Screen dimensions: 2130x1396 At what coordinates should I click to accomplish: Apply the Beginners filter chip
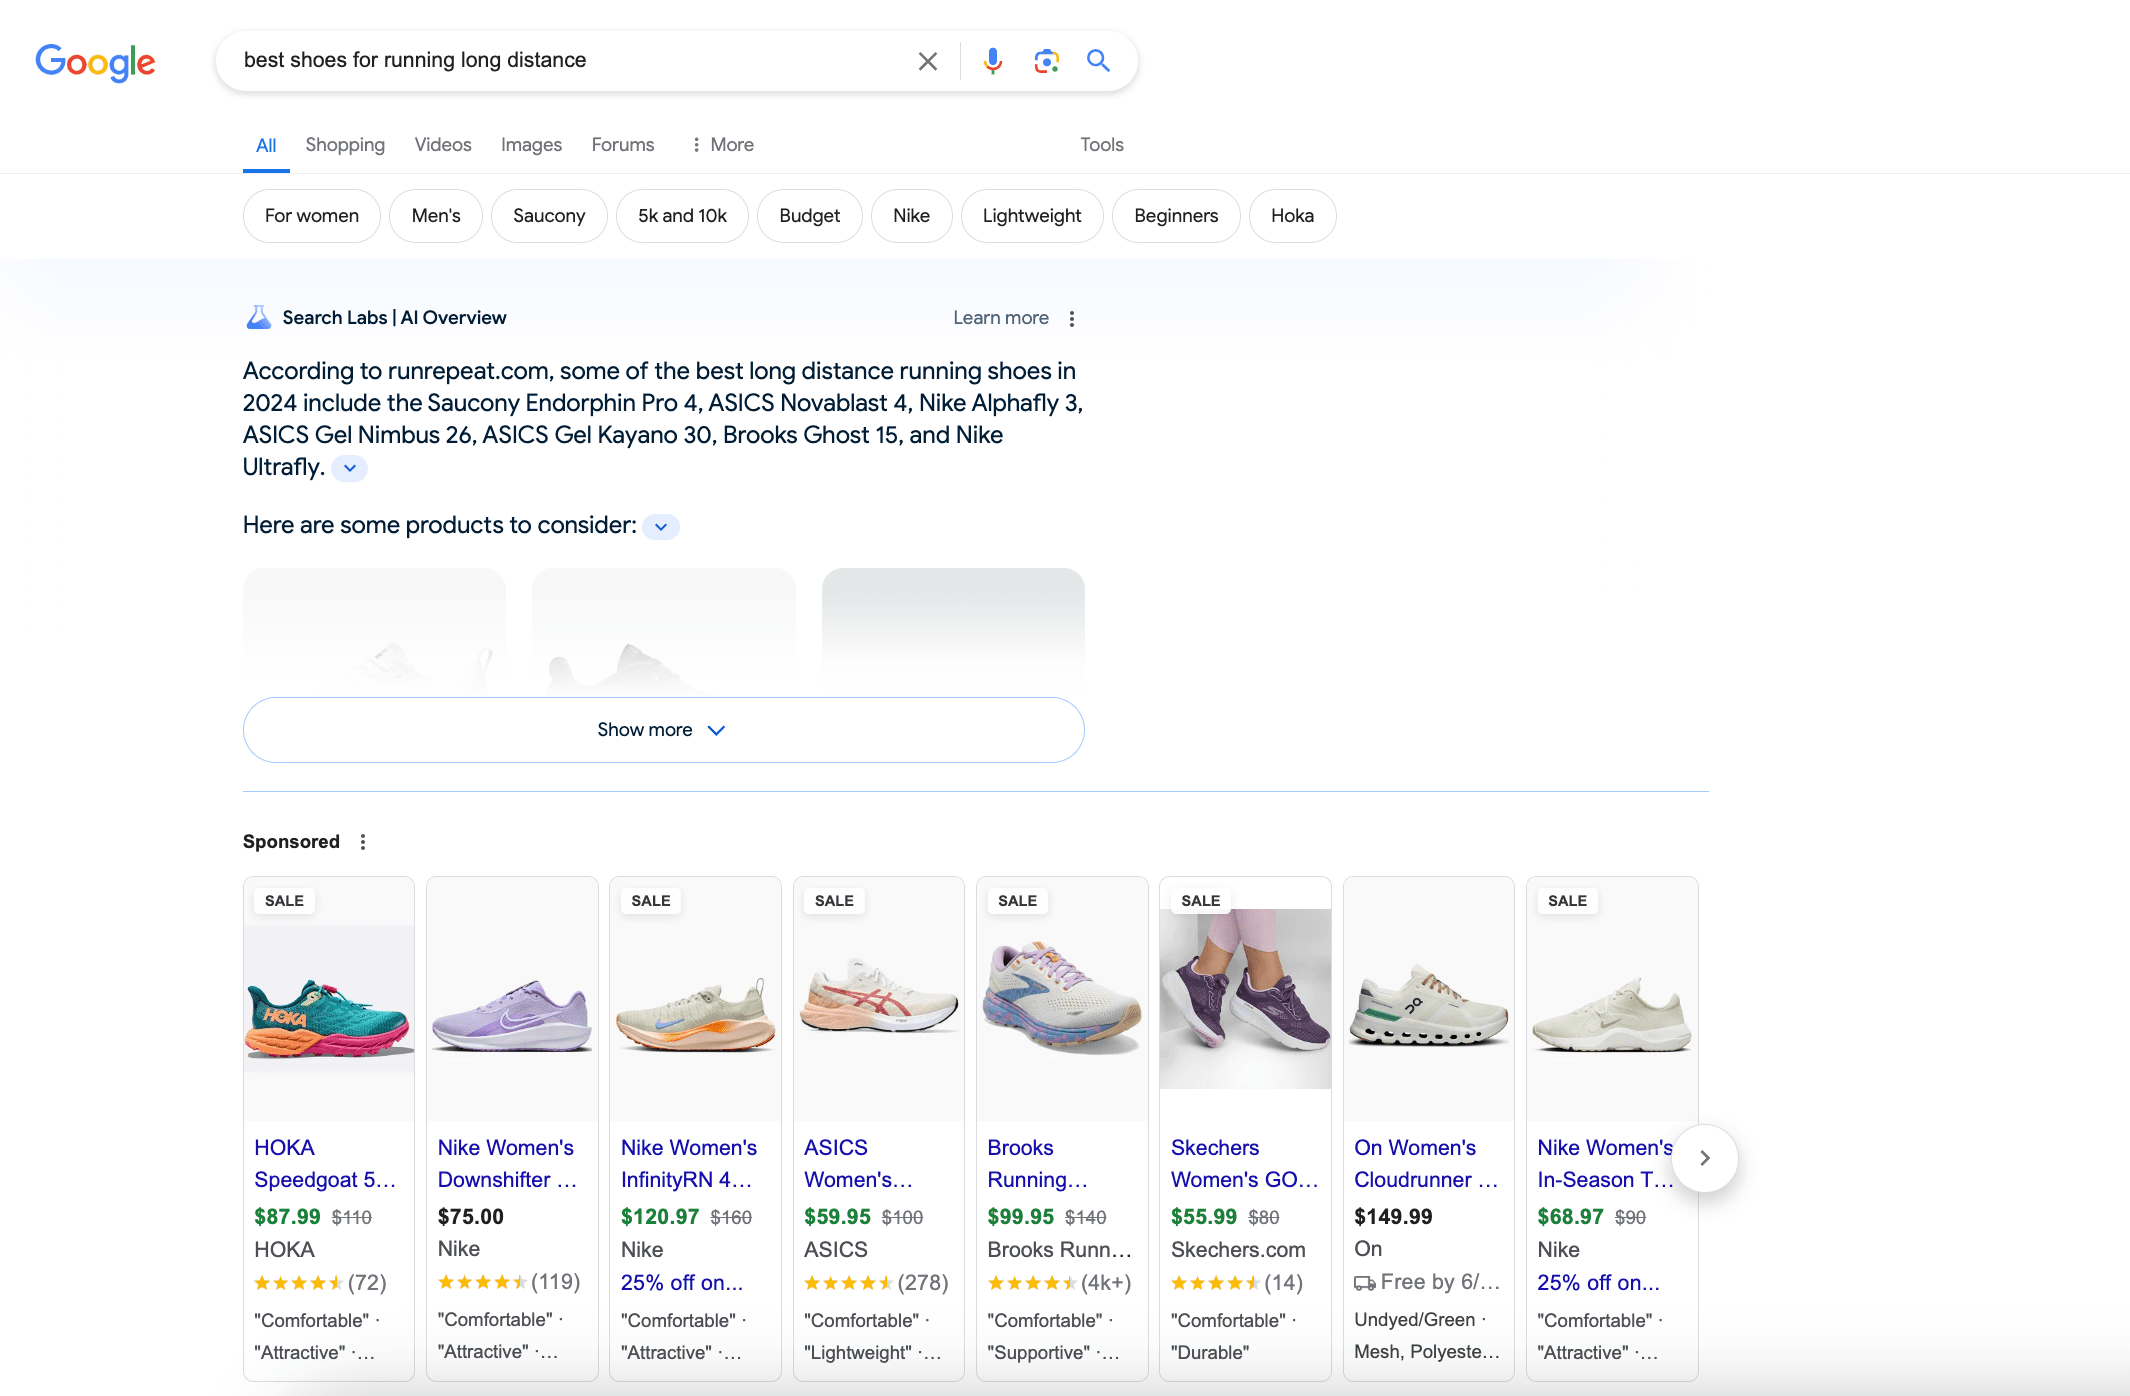[x=1176, y=216]
